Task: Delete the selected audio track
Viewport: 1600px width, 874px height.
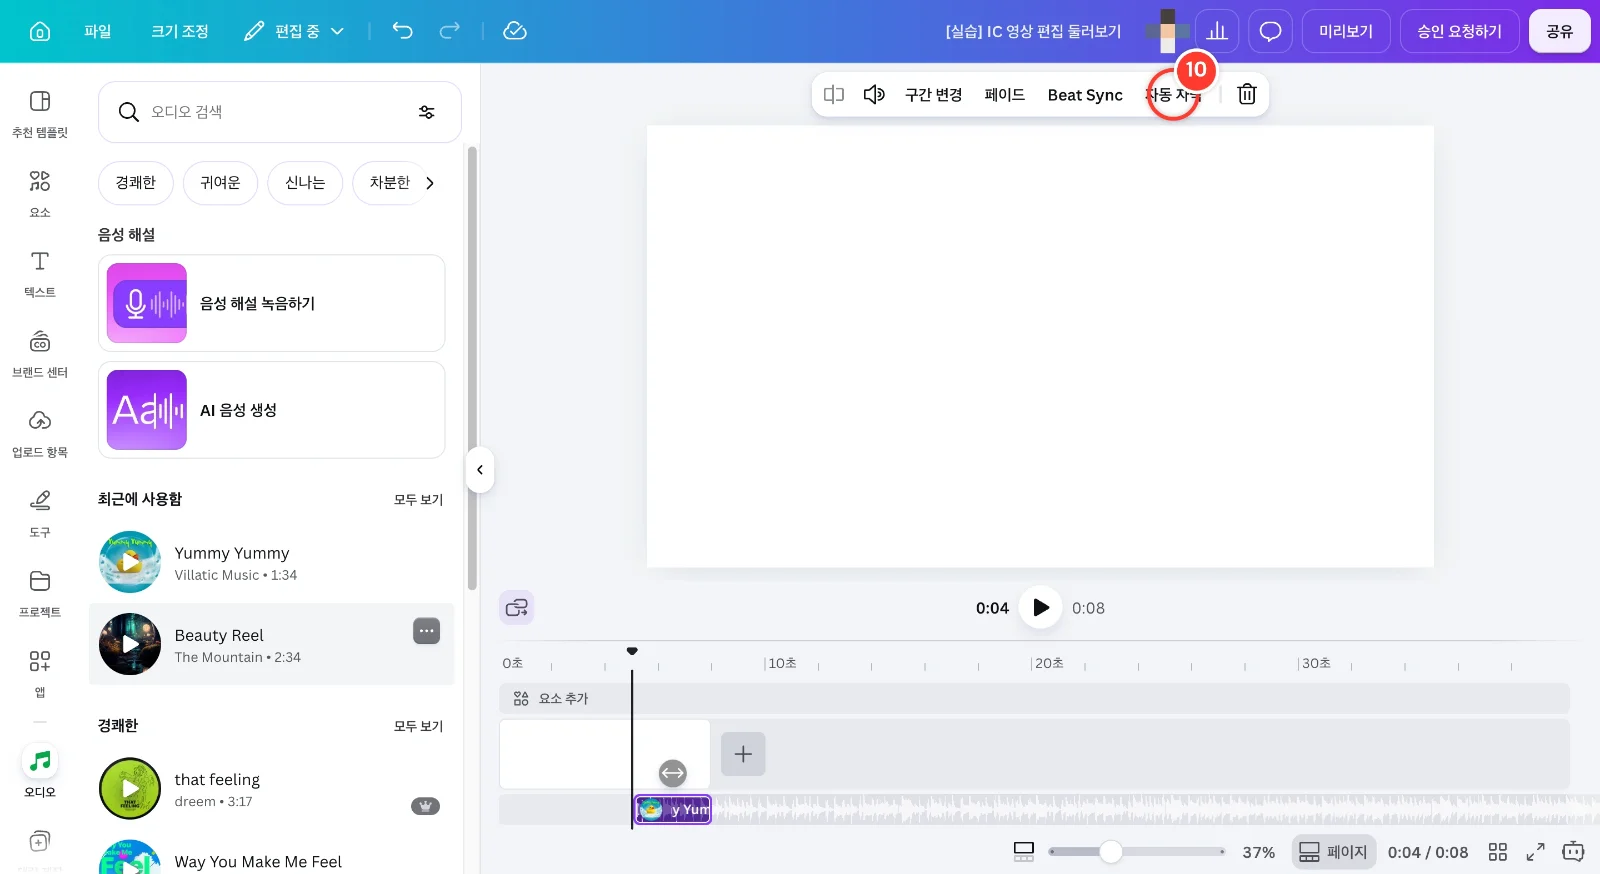Action: click(1247, 94)
